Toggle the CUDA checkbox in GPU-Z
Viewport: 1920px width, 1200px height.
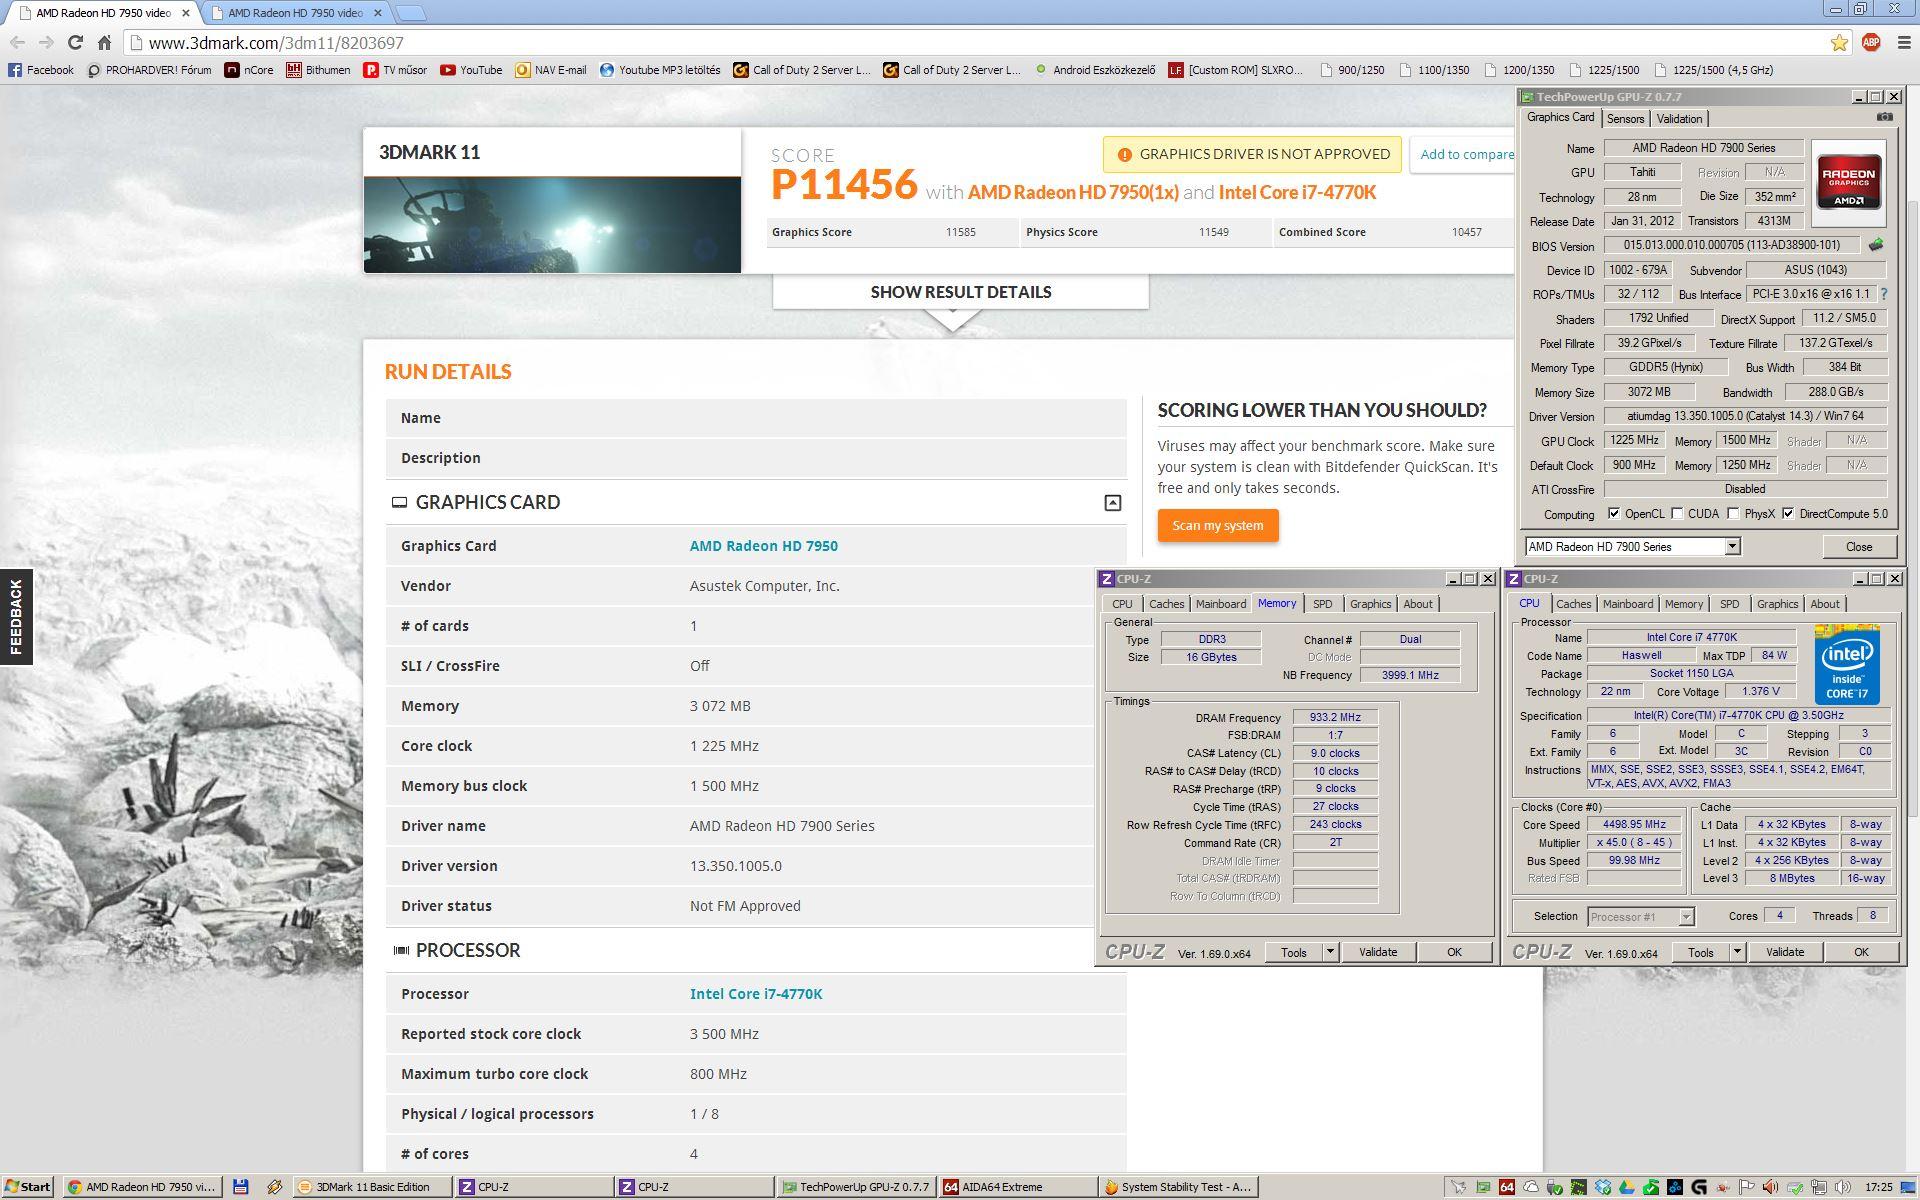click(x=1677, y=514)
